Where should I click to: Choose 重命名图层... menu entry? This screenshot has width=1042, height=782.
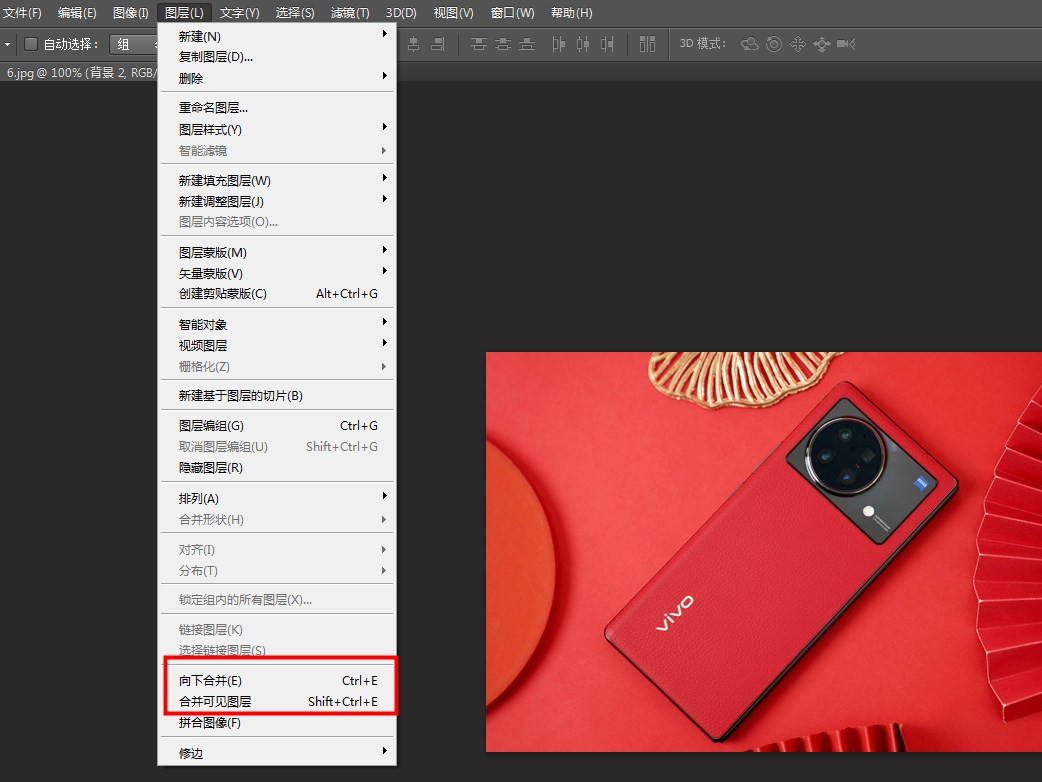point(276,108)
